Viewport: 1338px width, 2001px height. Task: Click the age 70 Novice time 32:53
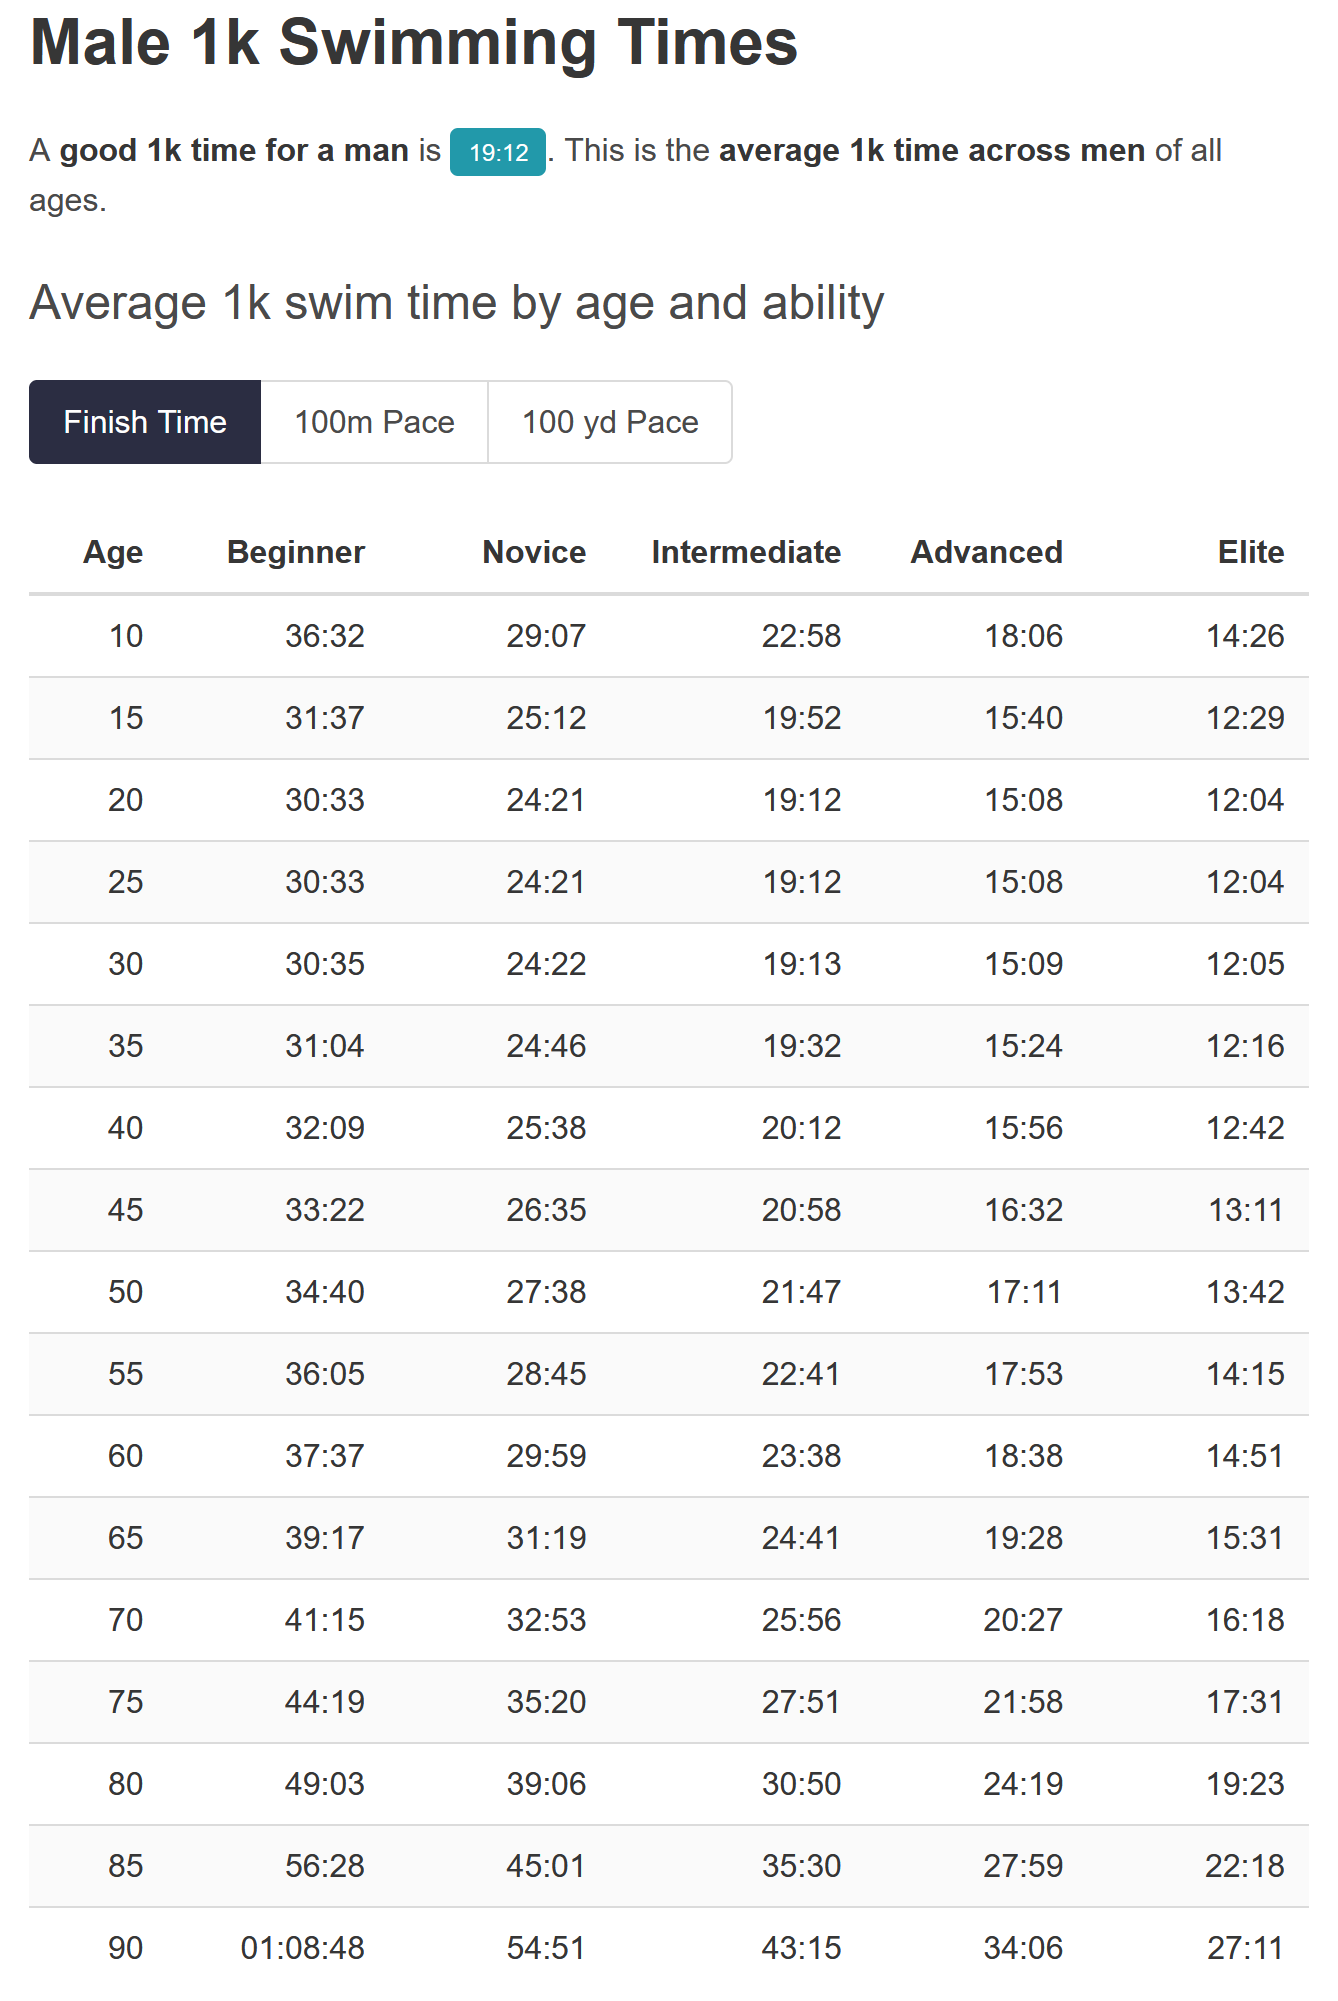coord(546,1620)
